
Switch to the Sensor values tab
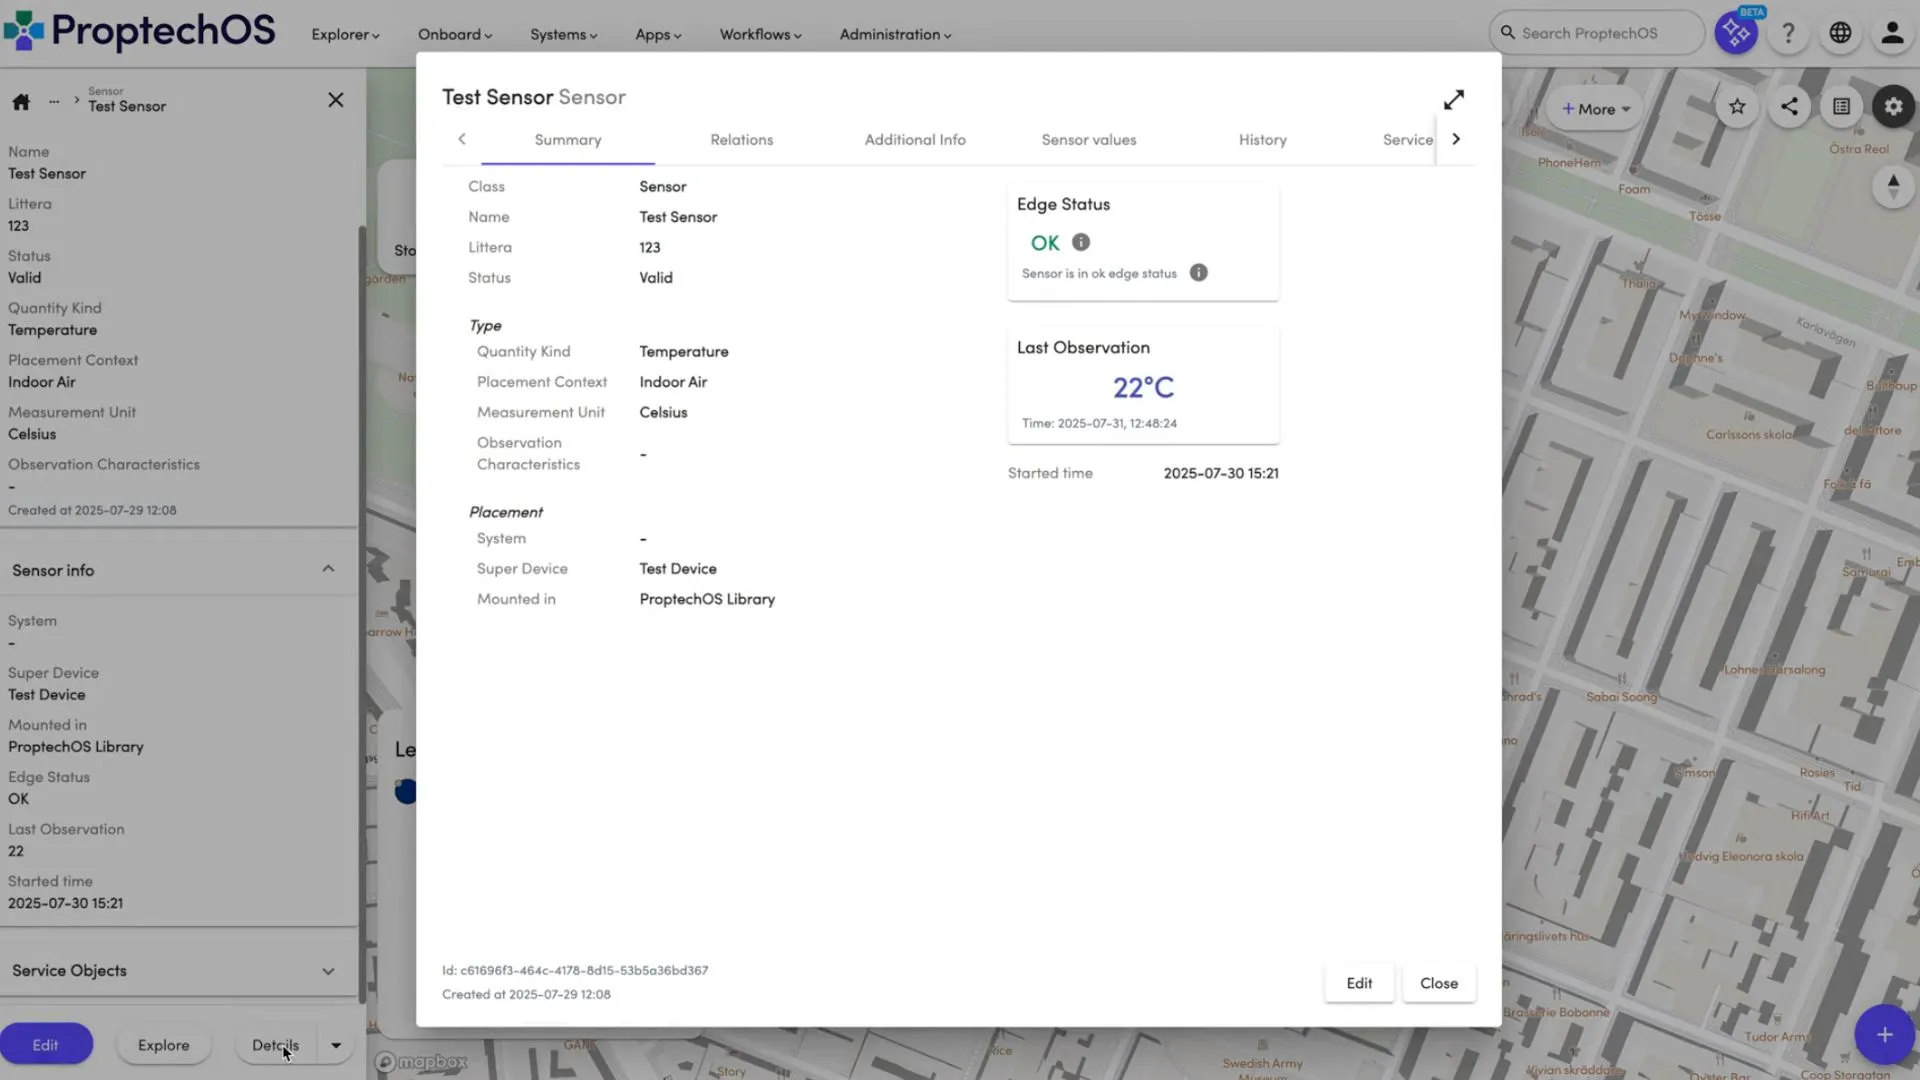[x=1089, y=140]
